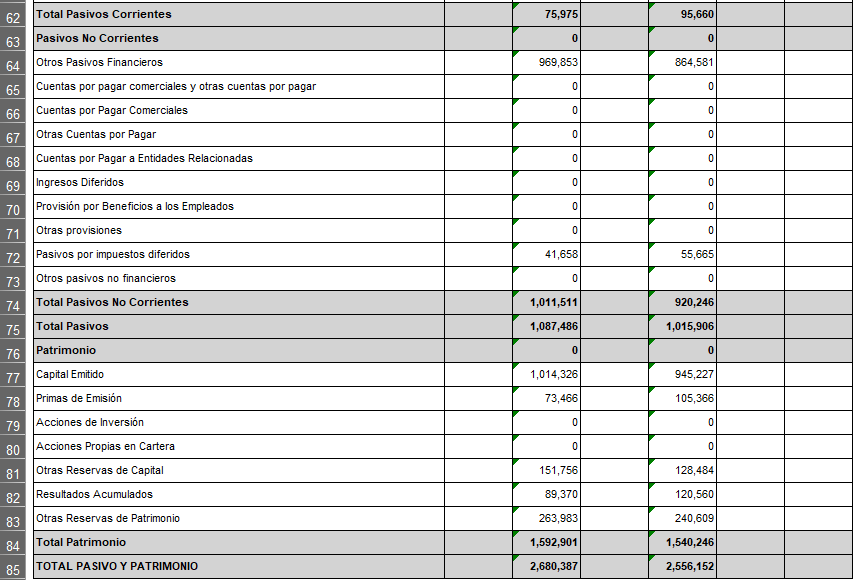The width and height of the screenshot is (854, 580).
Task: Select the 'Capital Emitido' label cell
Action: pos(237,374)
